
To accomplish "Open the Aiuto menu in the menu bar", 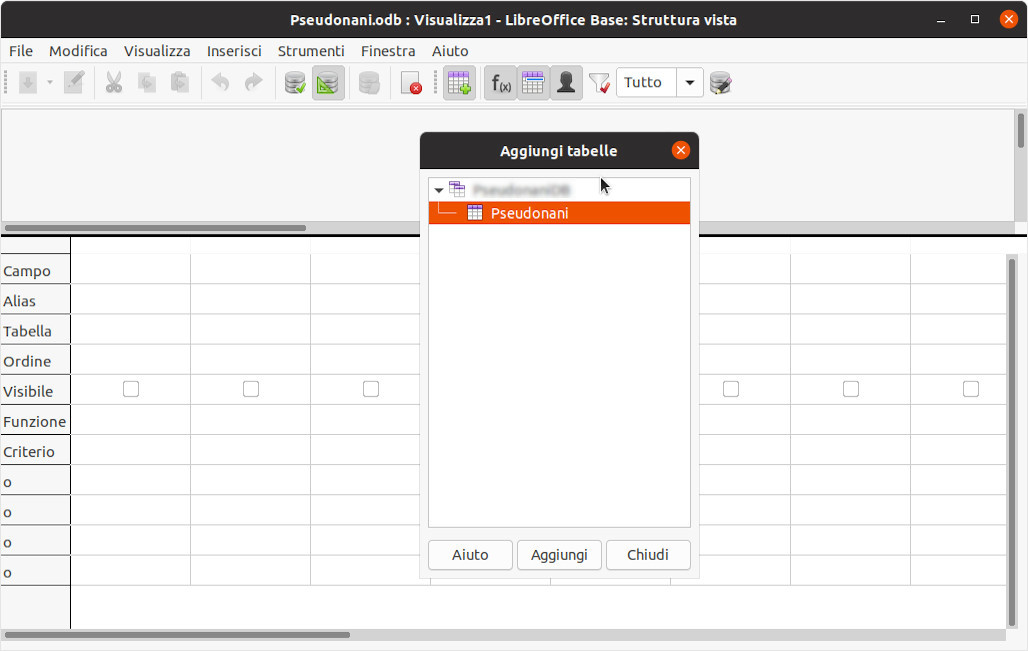I will (450, 51).
